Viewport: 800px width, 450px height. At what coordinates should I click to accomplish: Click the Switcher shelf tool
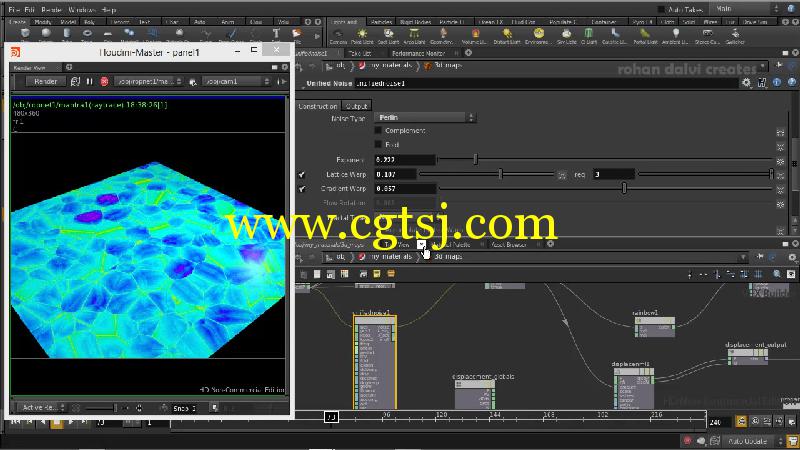click(x=735, y=36)
